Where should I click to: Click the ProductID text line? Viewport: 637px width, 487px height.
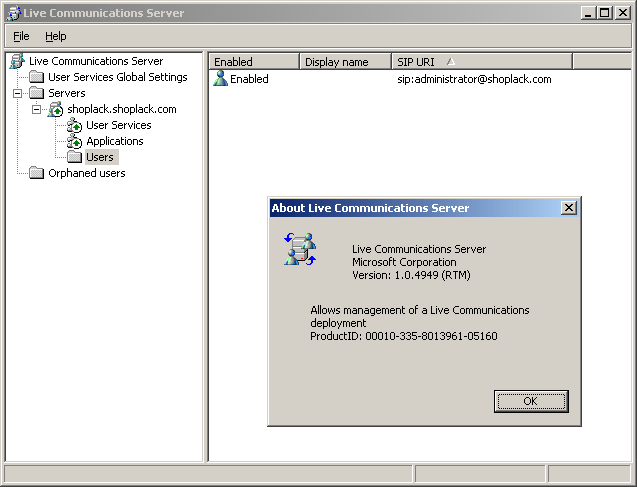pyautogui.click(x=403, y=336)
